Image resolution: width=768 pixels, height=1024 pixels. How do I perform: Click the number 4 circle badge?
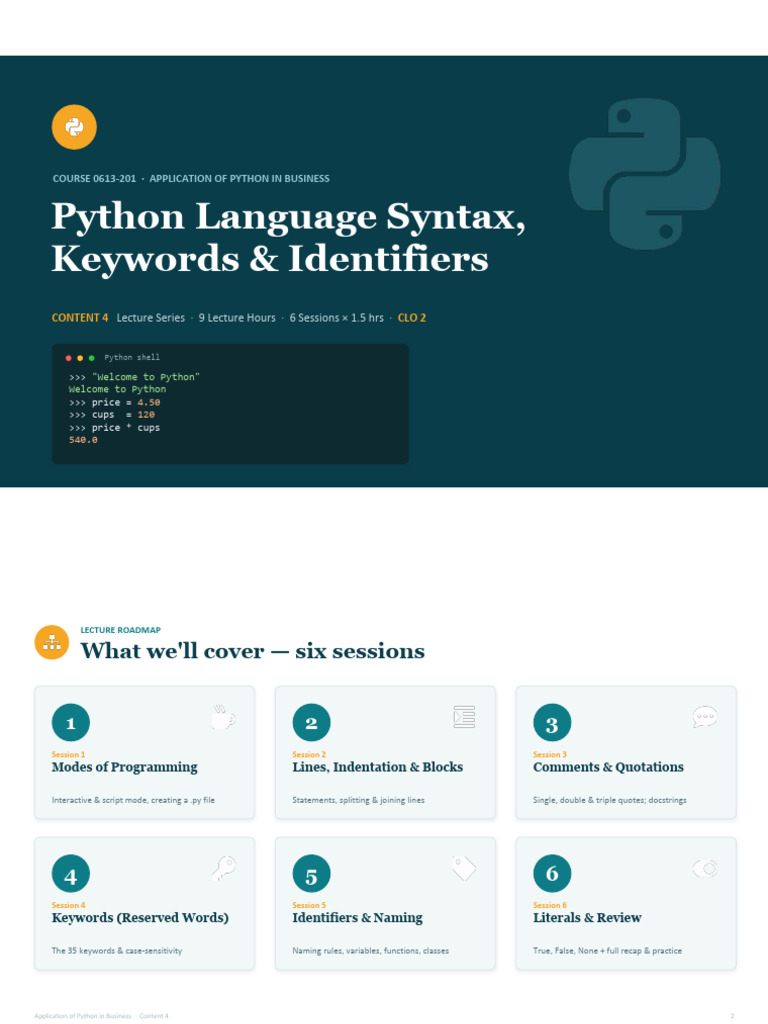coord(71,874)
